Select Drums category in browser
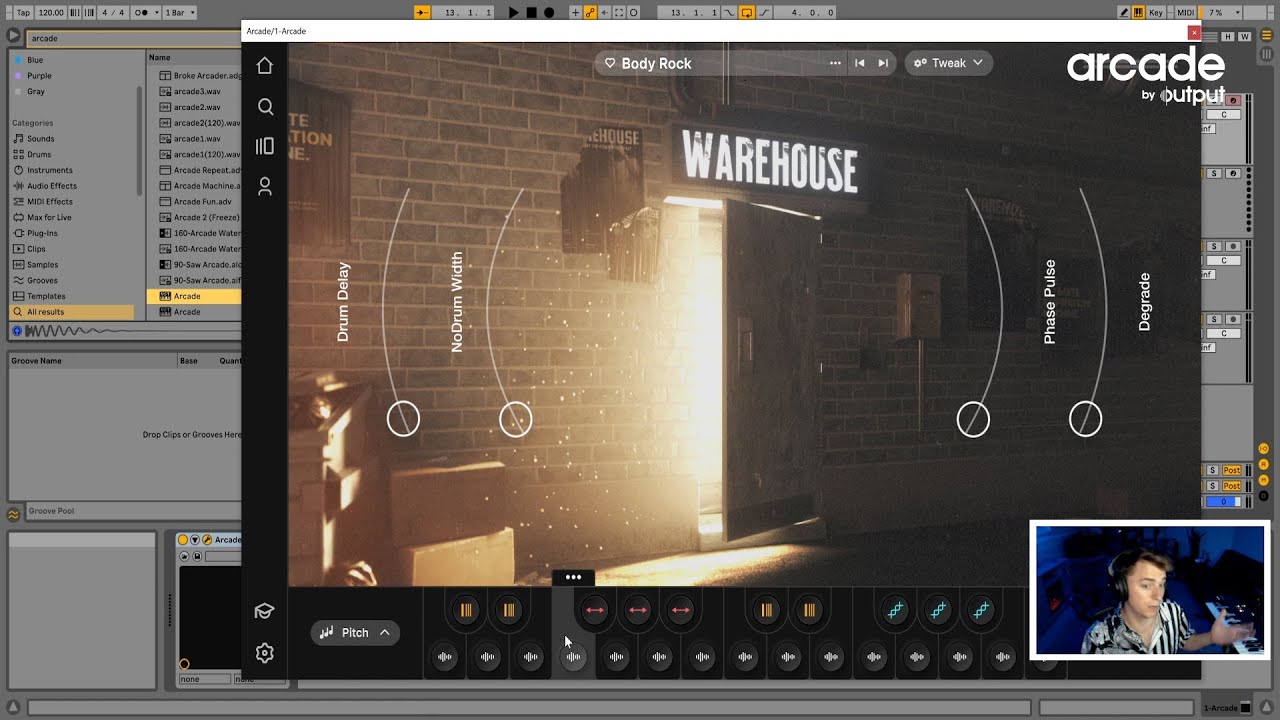The height and width of the screenshot is (720, 1280). (39, 155)
